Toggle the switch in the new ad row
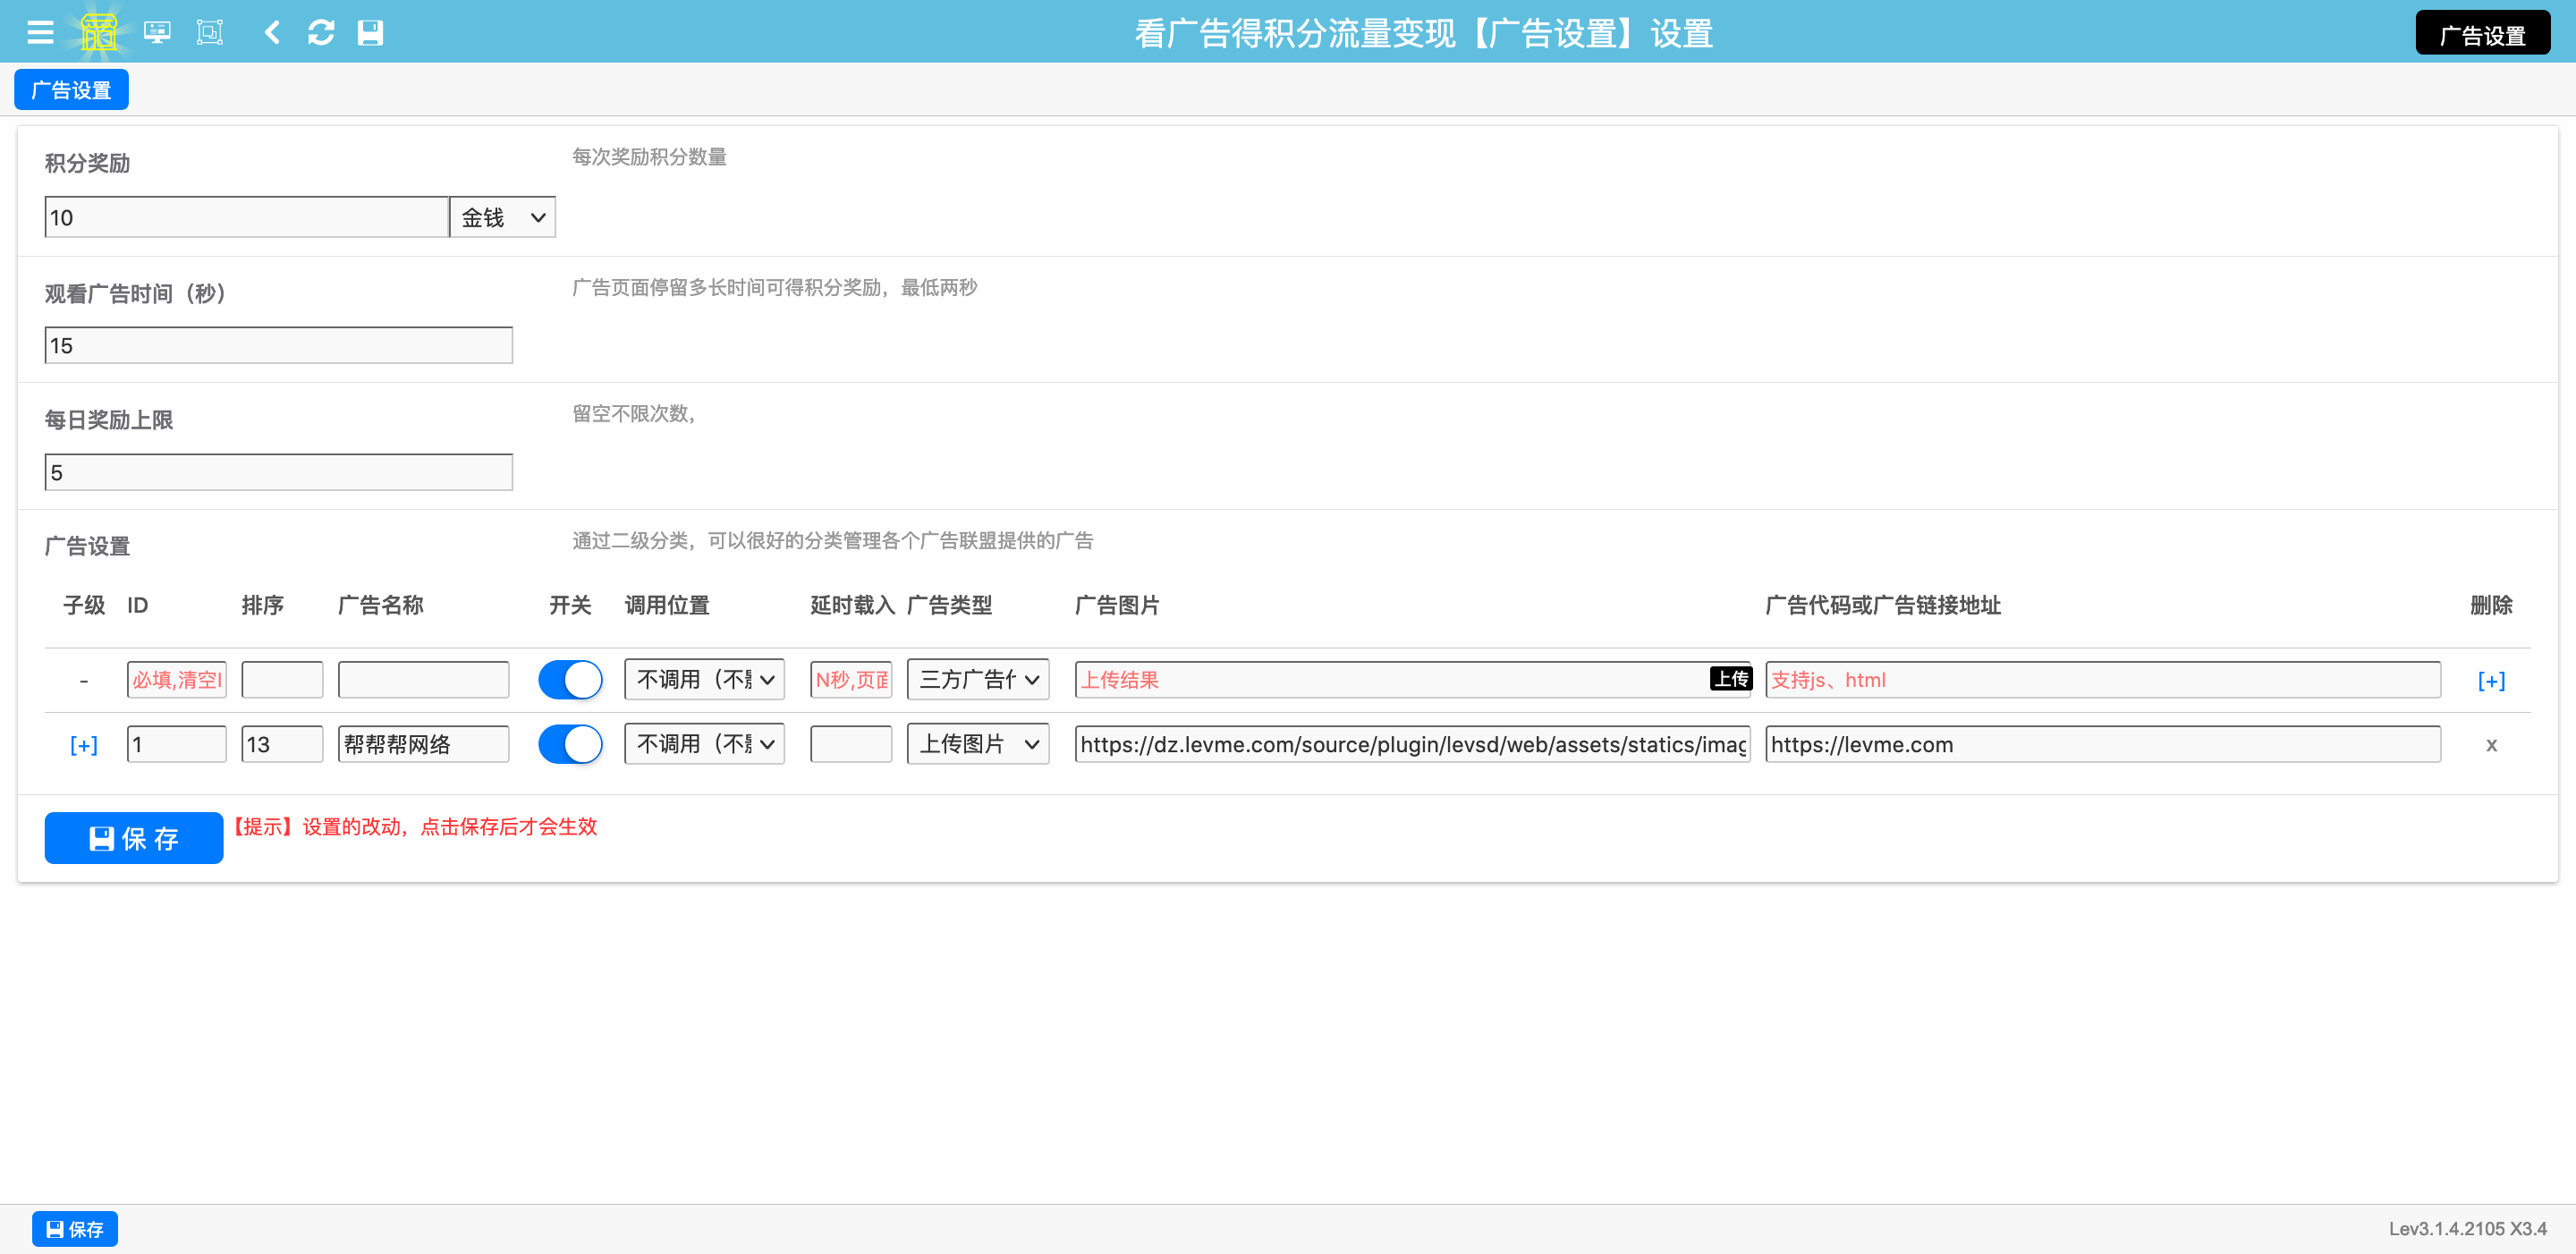 pos(570,680)
